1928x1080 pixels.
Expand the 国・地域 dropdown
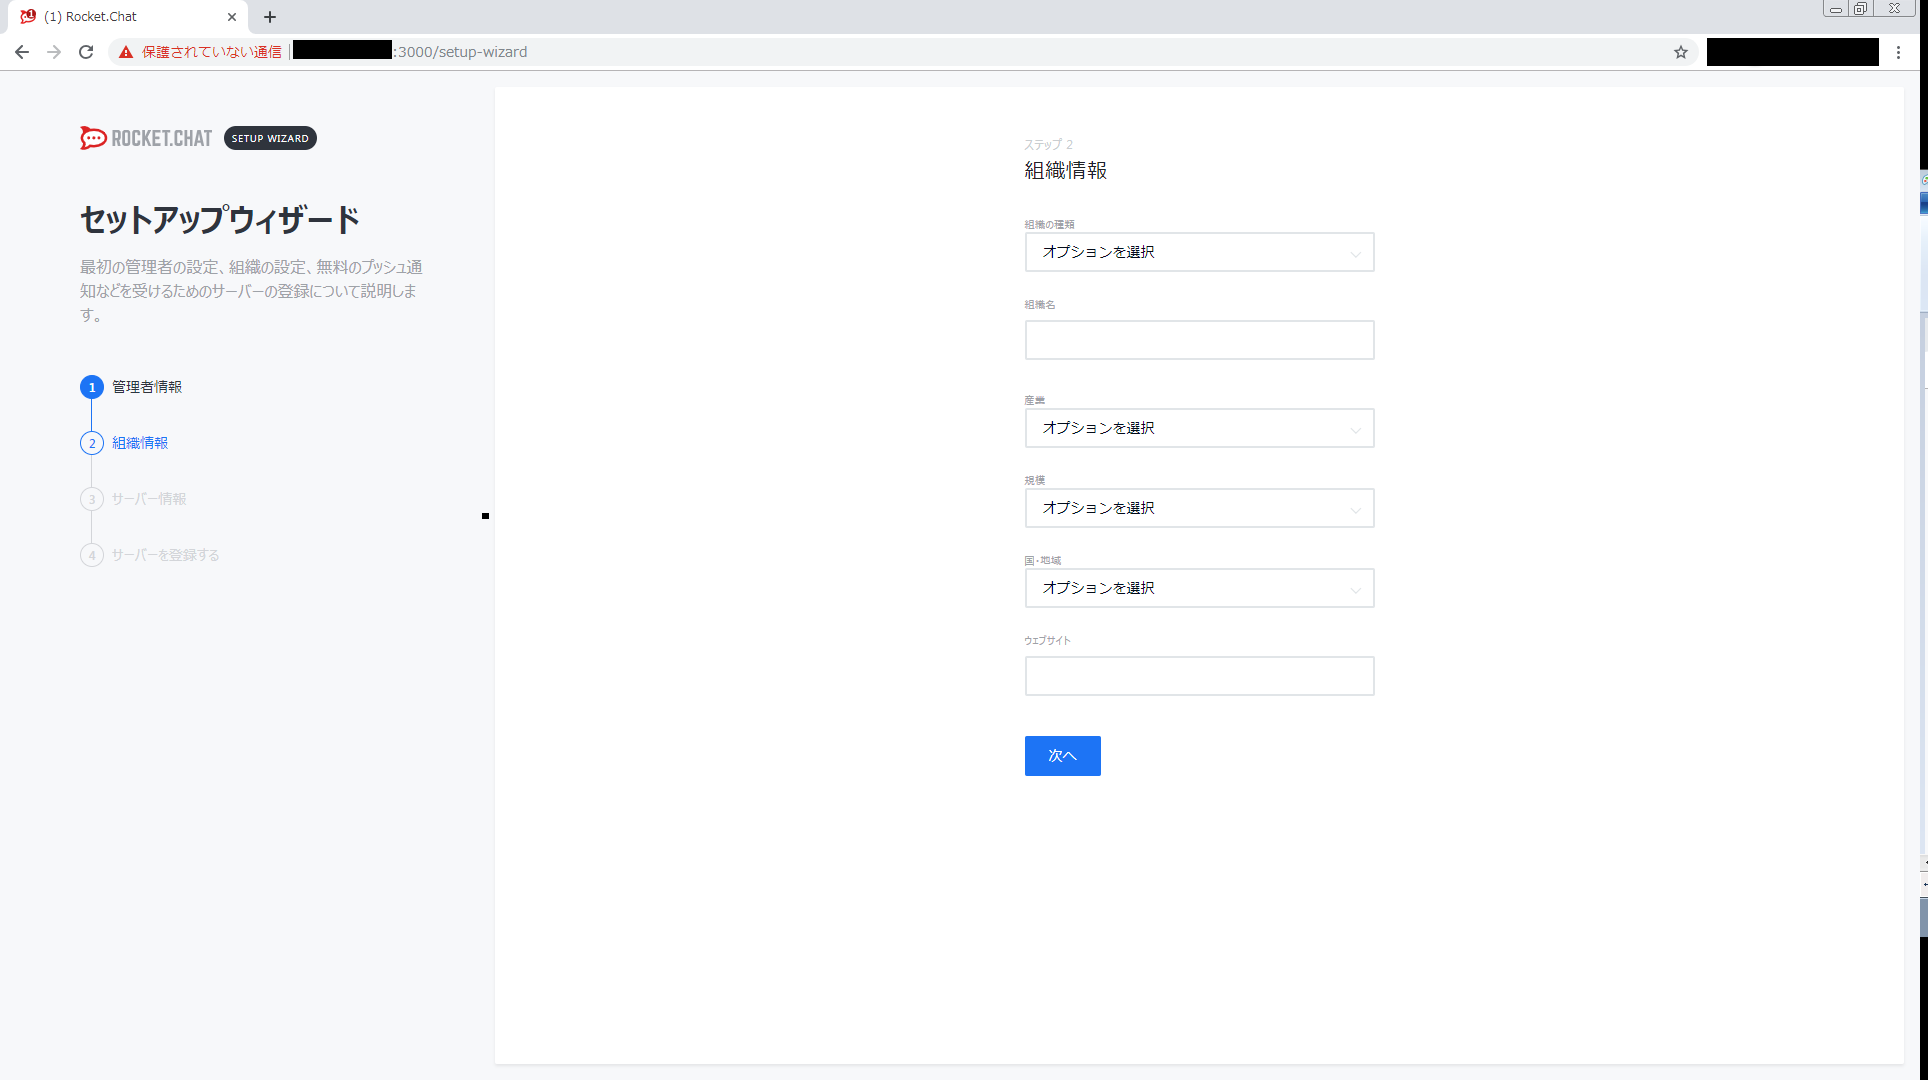point(1199,588)
